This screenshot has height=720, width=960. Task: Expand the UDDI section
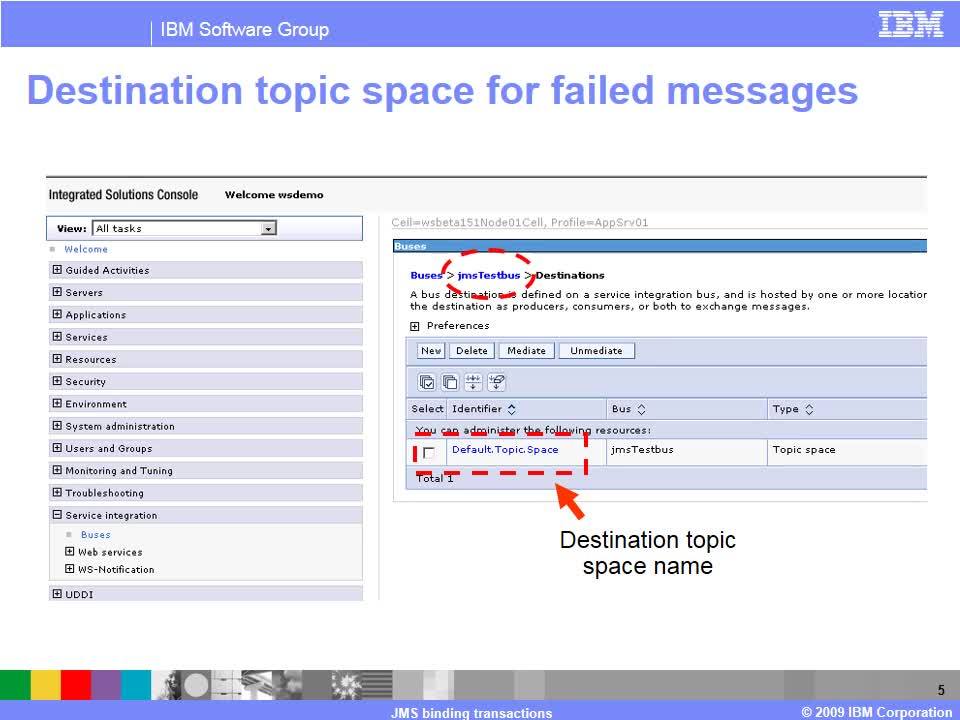[58, 594]
